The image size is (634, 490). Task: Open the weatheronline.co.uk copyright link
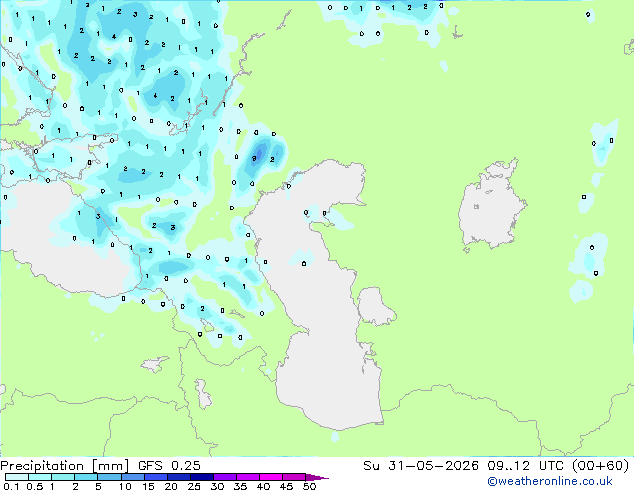550,481
